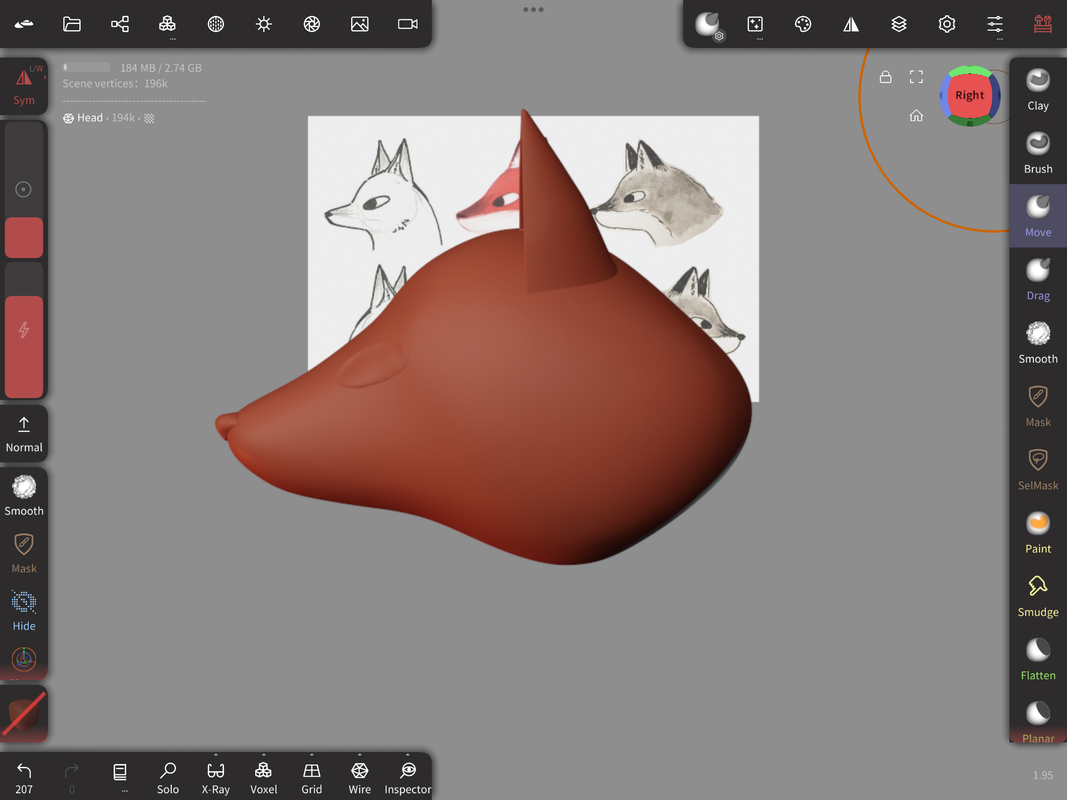Screen dimensions: 1067x800
Task: Open the Files folder menu
Action: tap(72, 24)
